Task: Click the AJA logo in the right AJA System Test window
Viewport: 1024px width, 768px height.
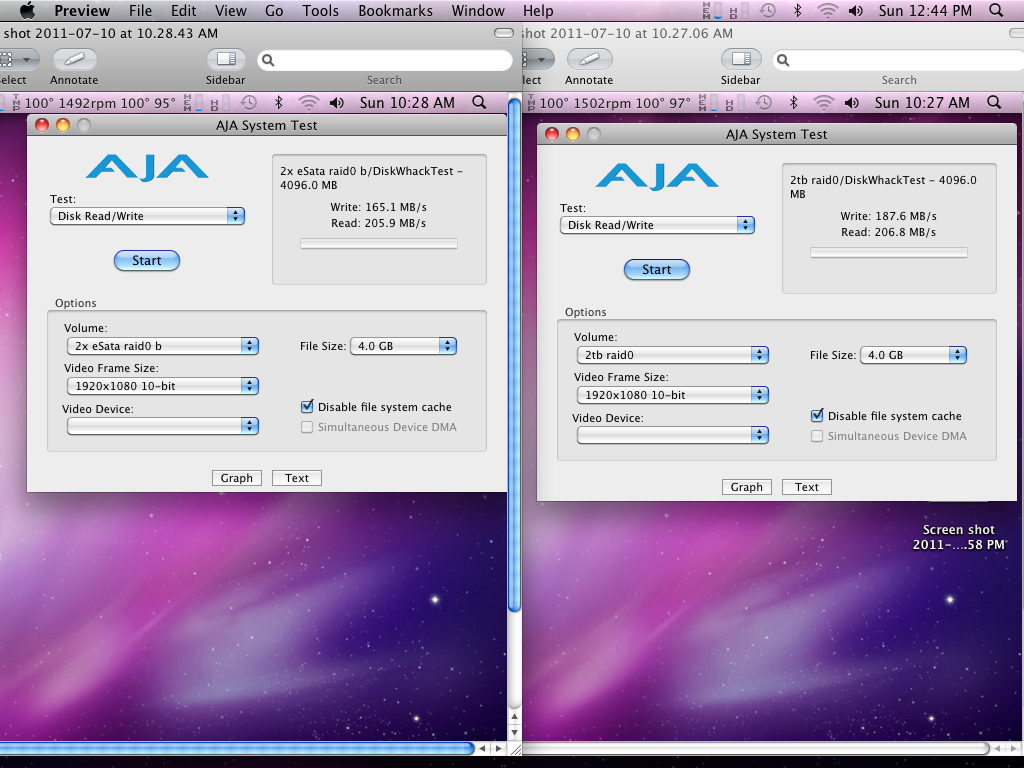Action: (x=657, y=176)
